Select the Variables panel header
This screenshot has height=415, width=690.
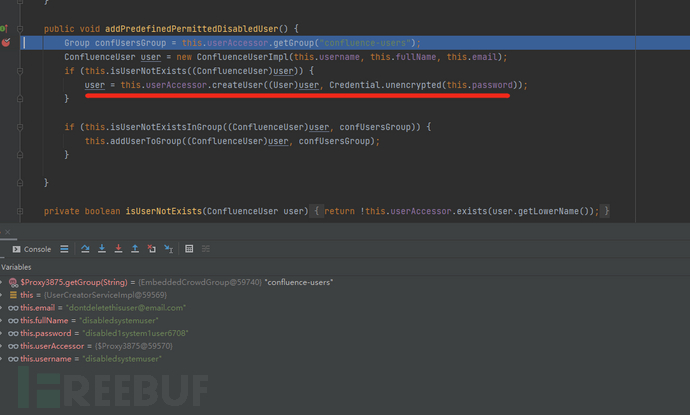point(16,267)
